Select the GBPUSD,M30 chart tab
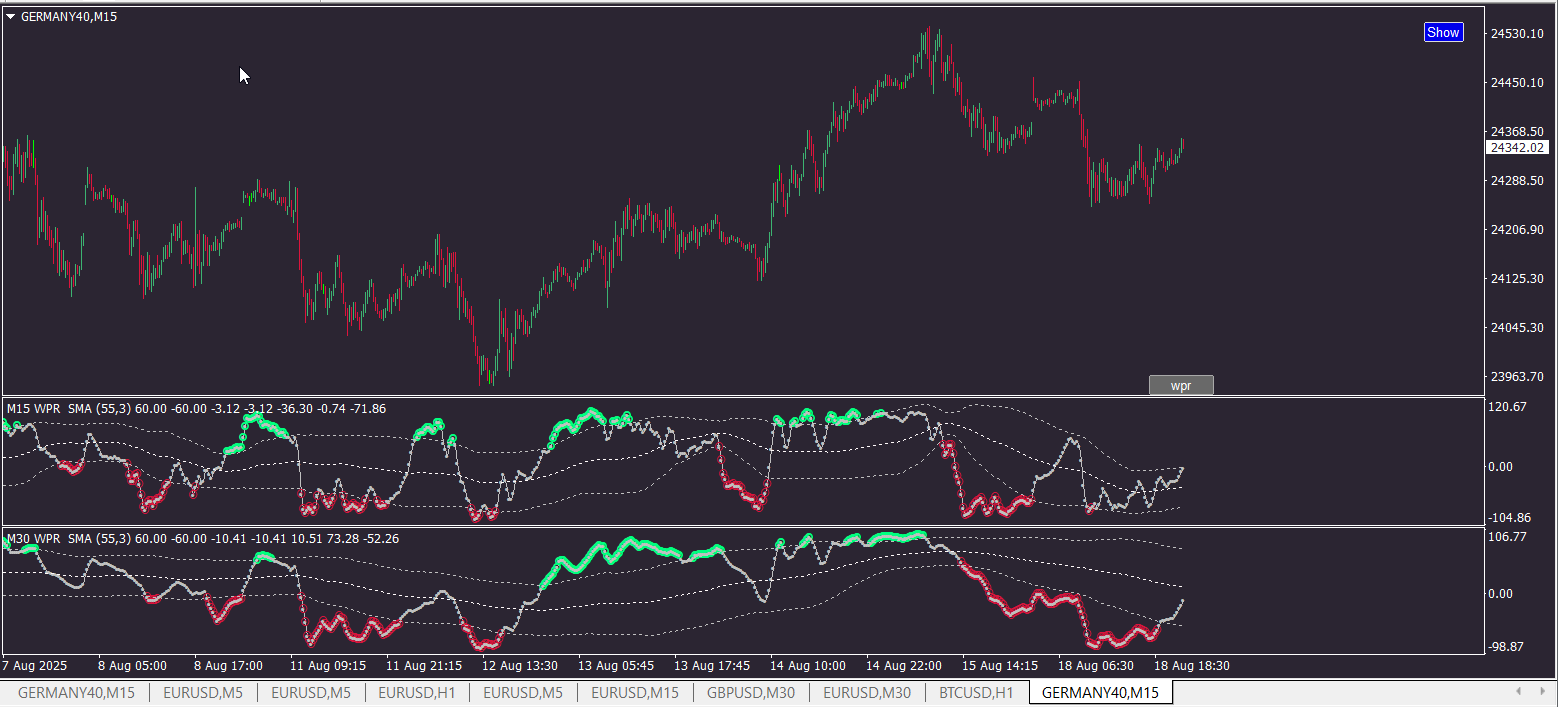The width and height of the screenshot is (1558, 707). point(751,692)
